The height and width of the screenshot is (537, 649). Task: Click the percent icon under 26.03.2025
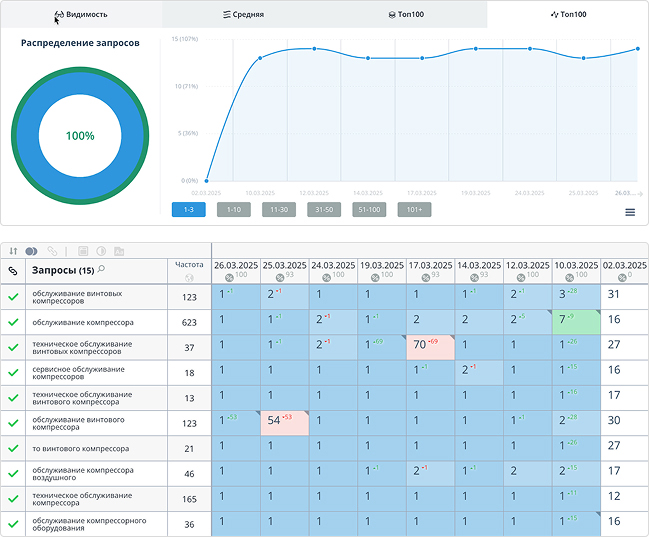pos(229,276)
